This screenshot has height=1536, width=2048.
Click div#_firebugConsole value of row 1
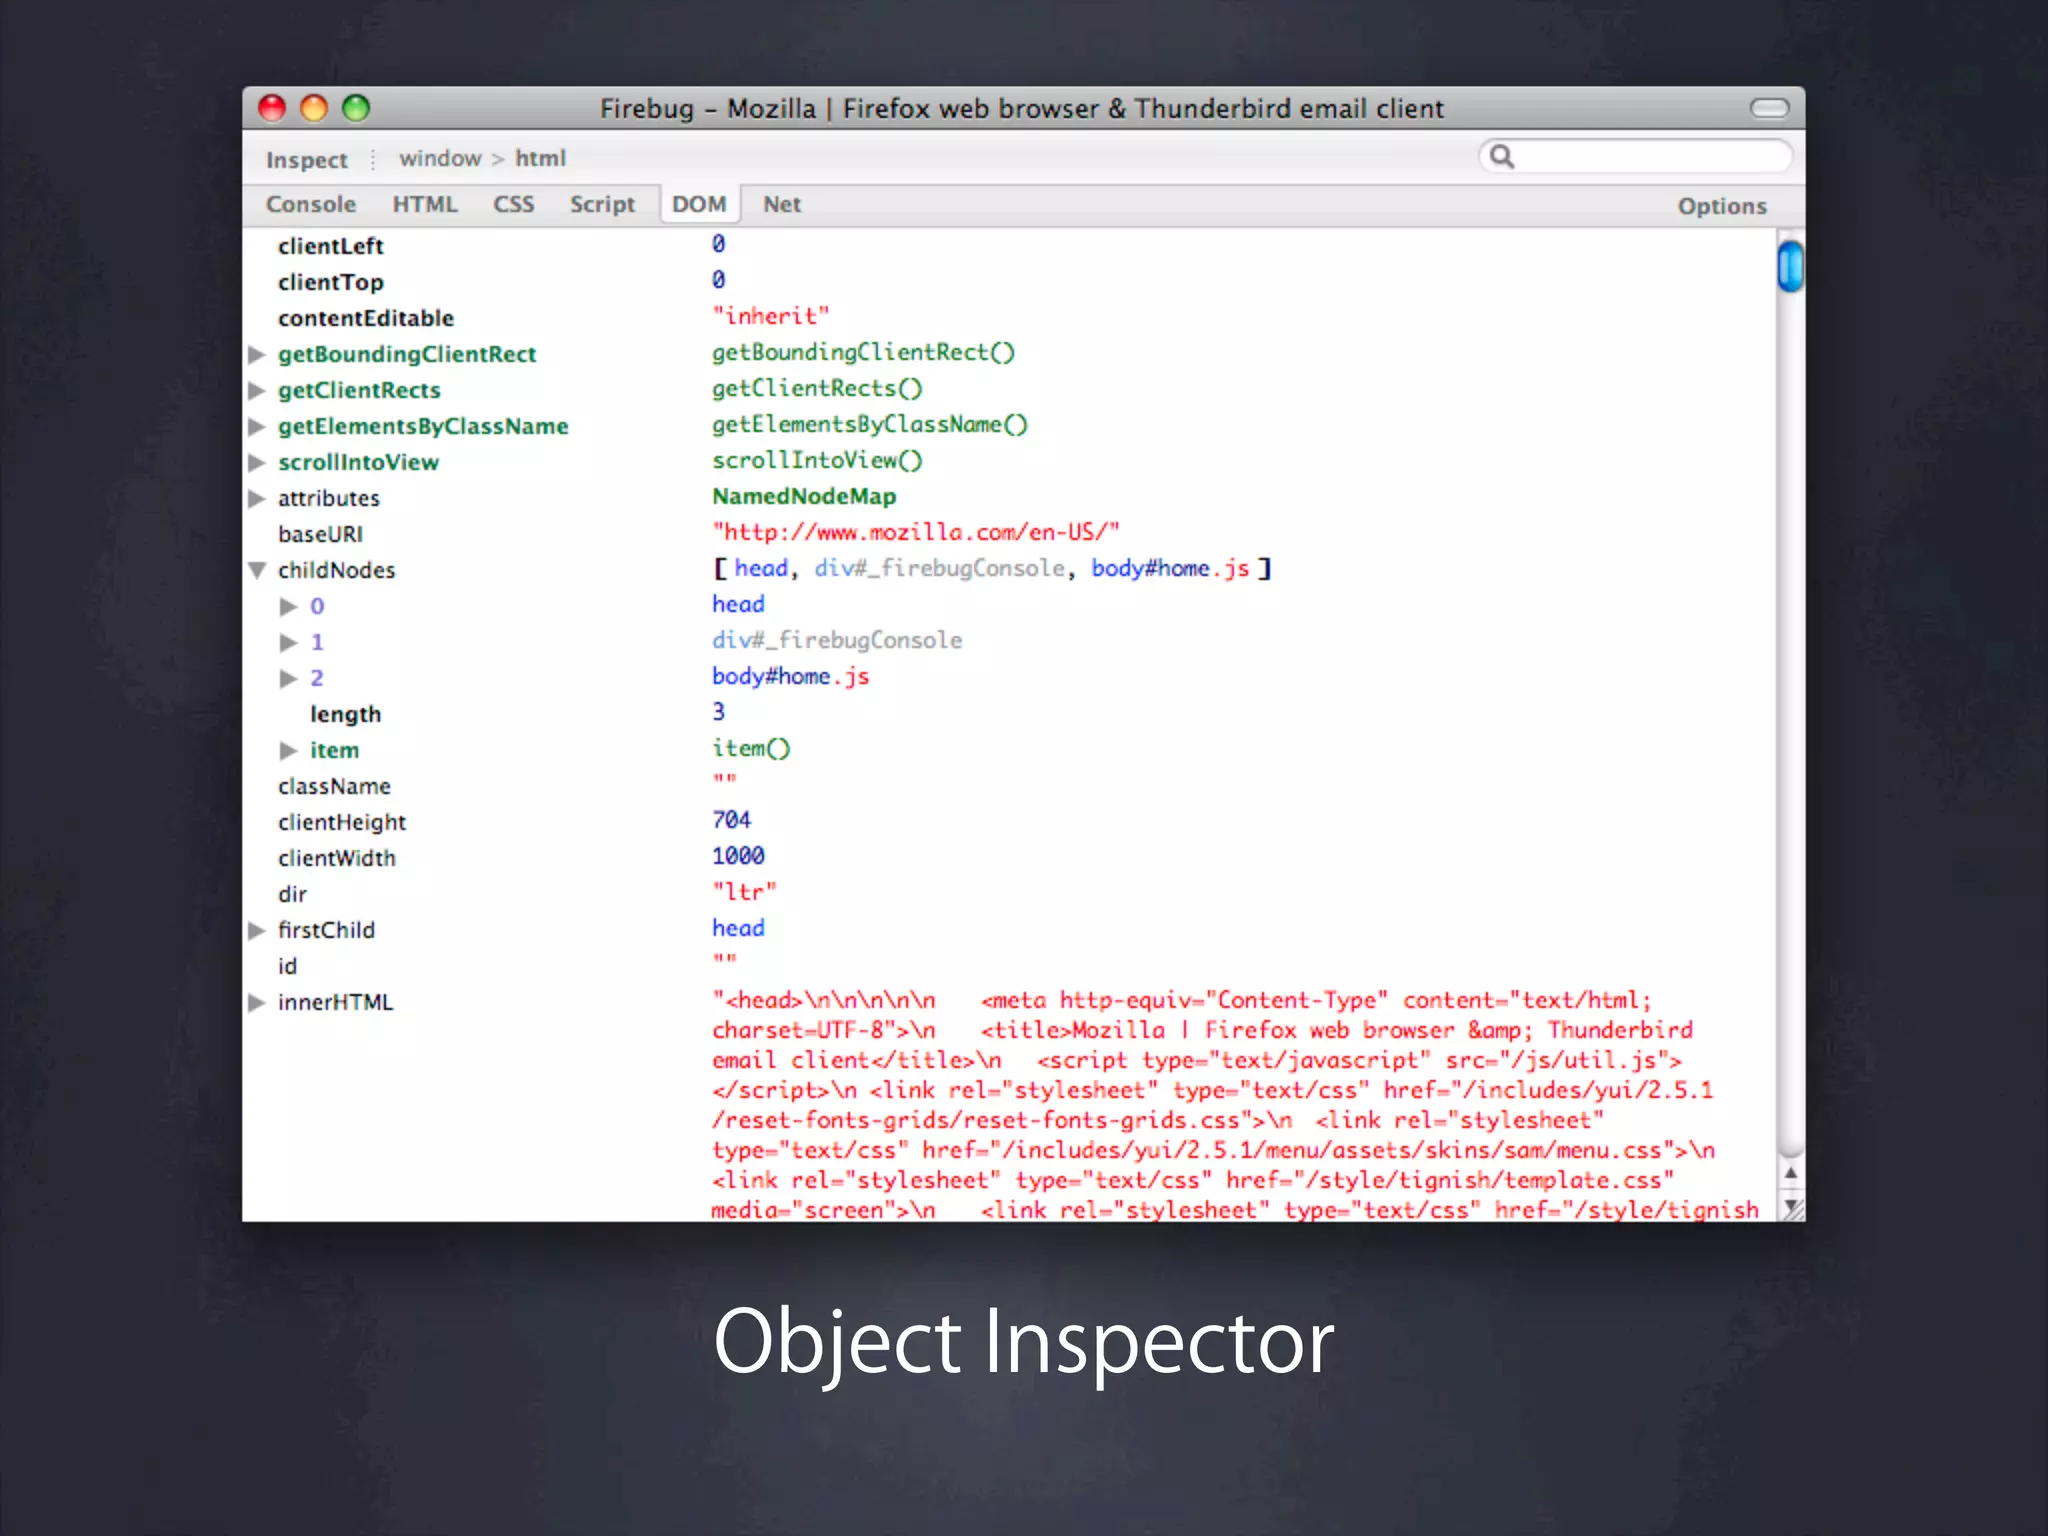pyautogui.click(x=837, y=640)
